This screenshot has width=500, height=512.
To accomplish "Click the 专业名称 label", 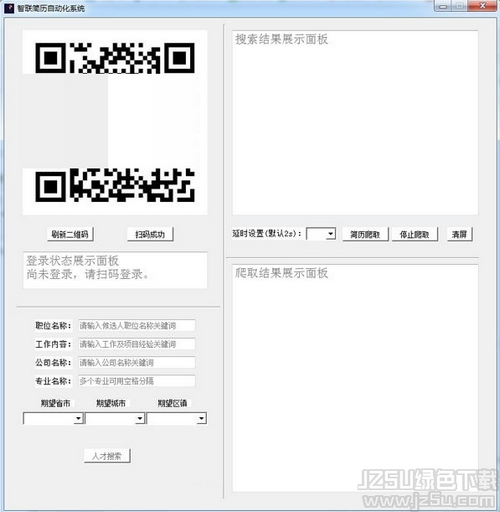I will (53, 381).
